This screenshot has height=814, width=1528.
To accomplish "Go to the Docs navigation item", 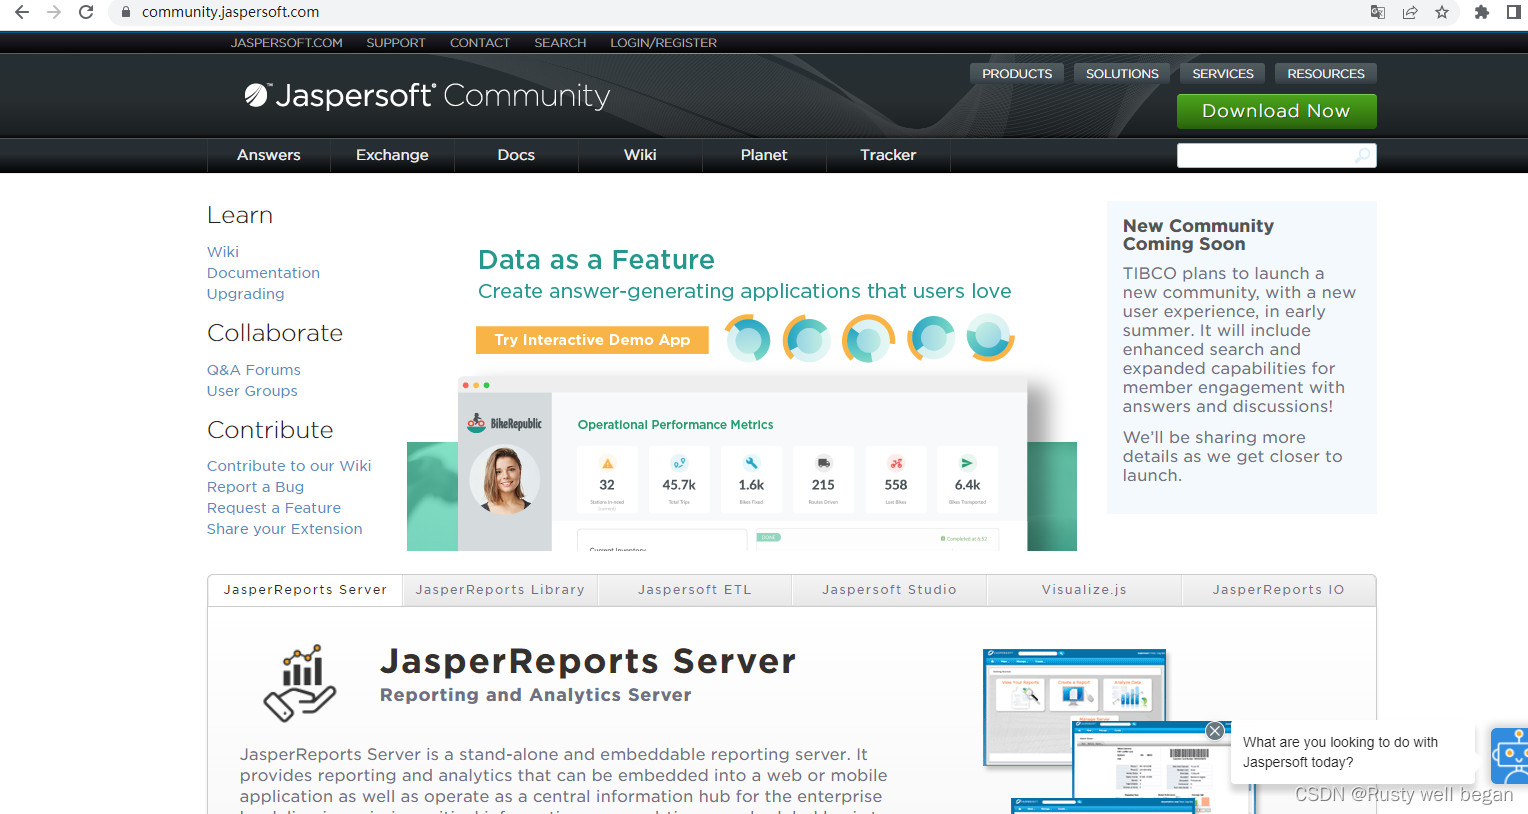I will pyautogui.click(x=516, y=155).
